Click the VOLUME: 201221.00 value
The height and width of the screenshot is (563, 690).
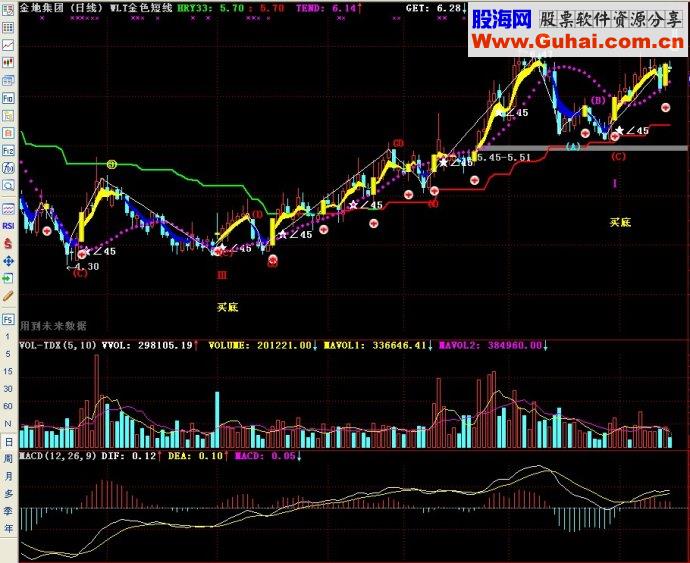(x=263, y=346)
